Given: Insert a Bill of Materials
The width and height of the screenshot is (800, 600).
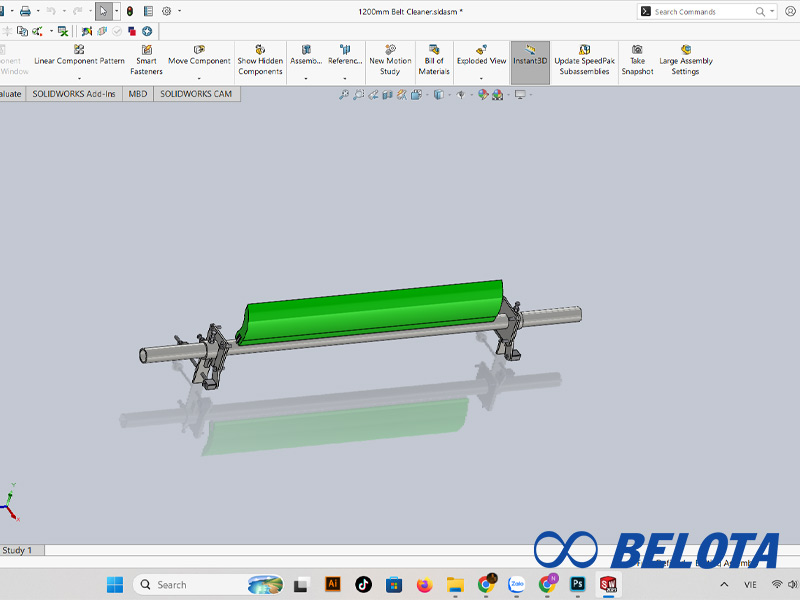Looking at the screenshot, I should point(434,60).
